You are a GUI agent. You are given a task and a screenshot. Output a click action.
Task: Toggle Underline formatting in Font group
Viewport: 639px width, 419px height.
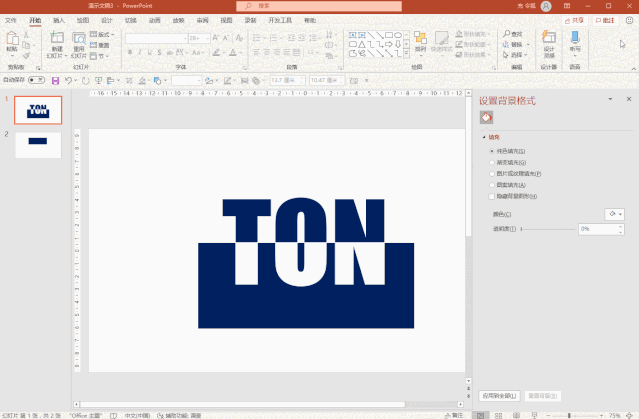pos(150,52)
